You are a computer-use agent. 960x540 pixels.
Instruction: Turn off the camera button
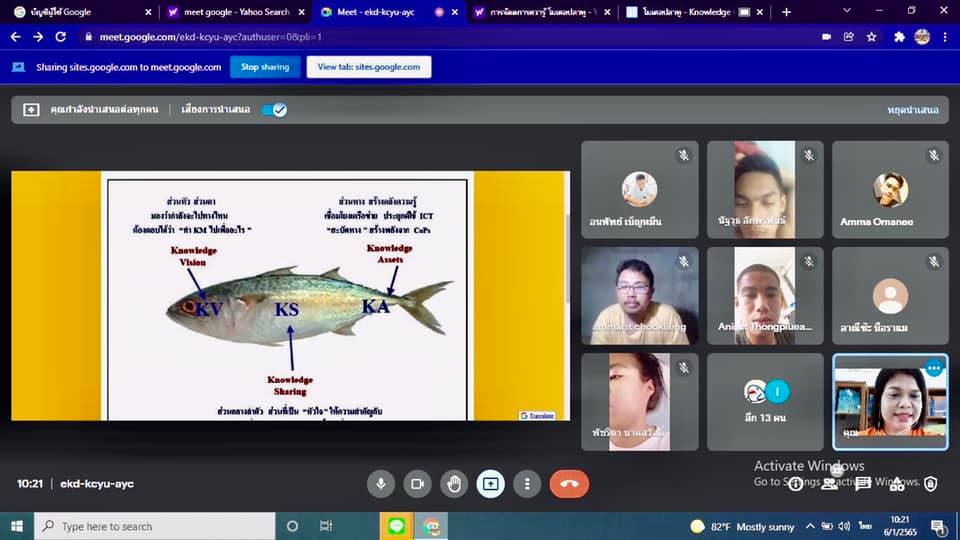click(x=417, y=484)
